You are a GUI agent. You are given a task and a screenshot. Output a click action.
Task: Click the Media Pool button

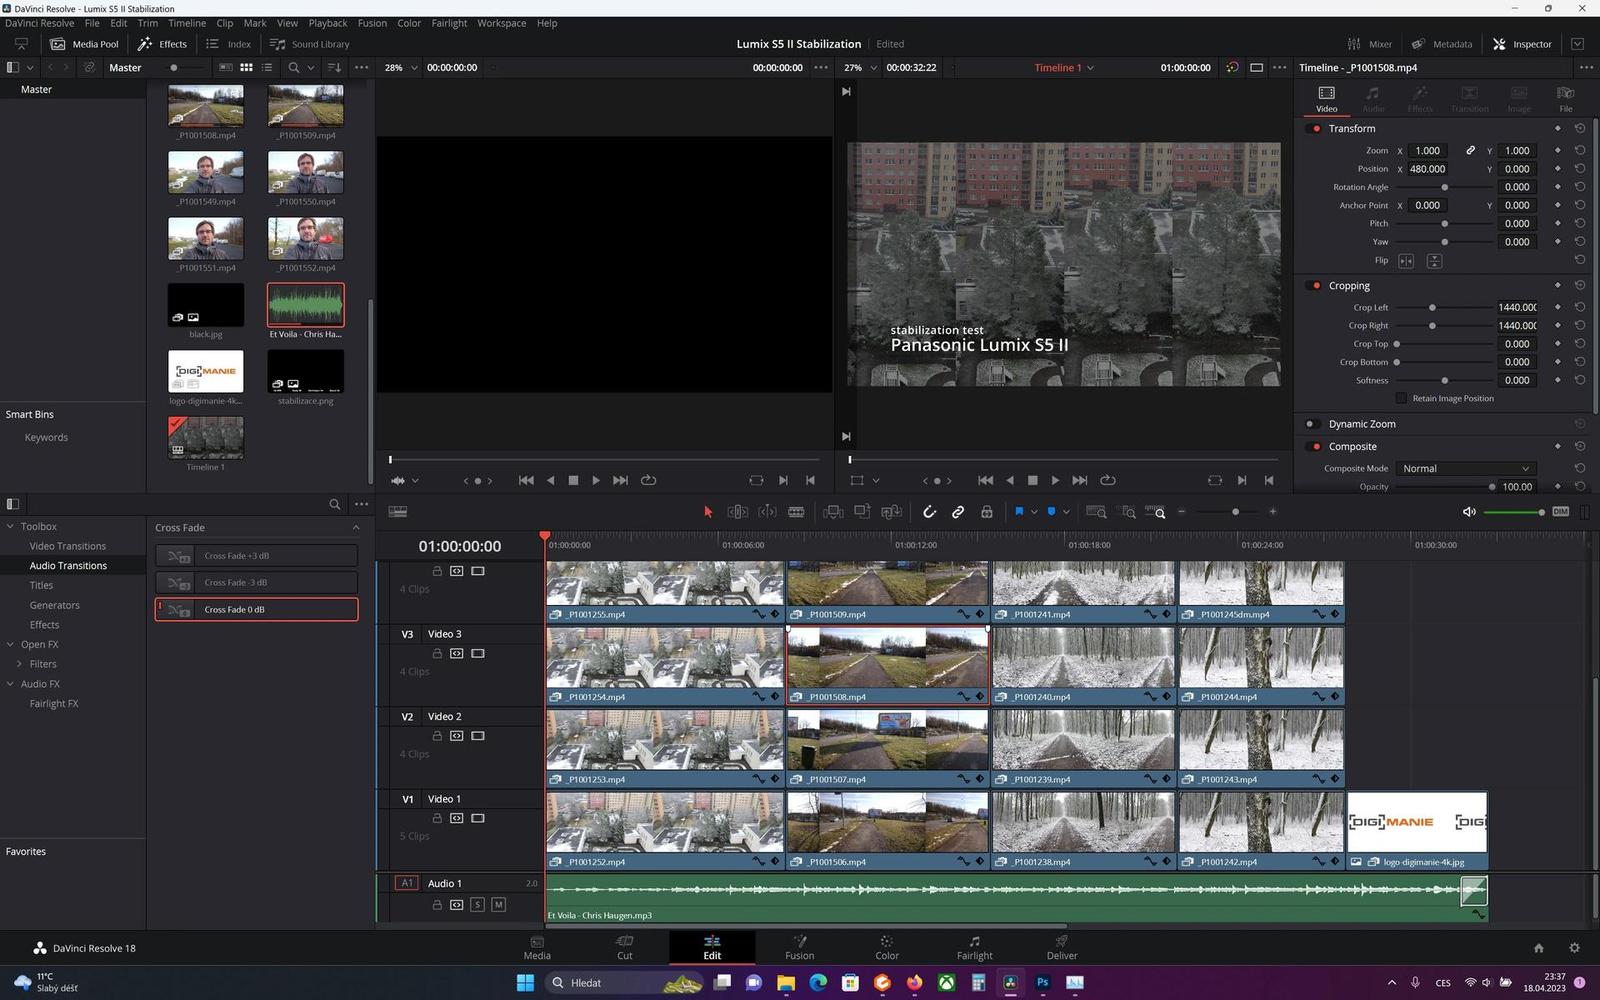pyautogui.click(x=85, y=44)
